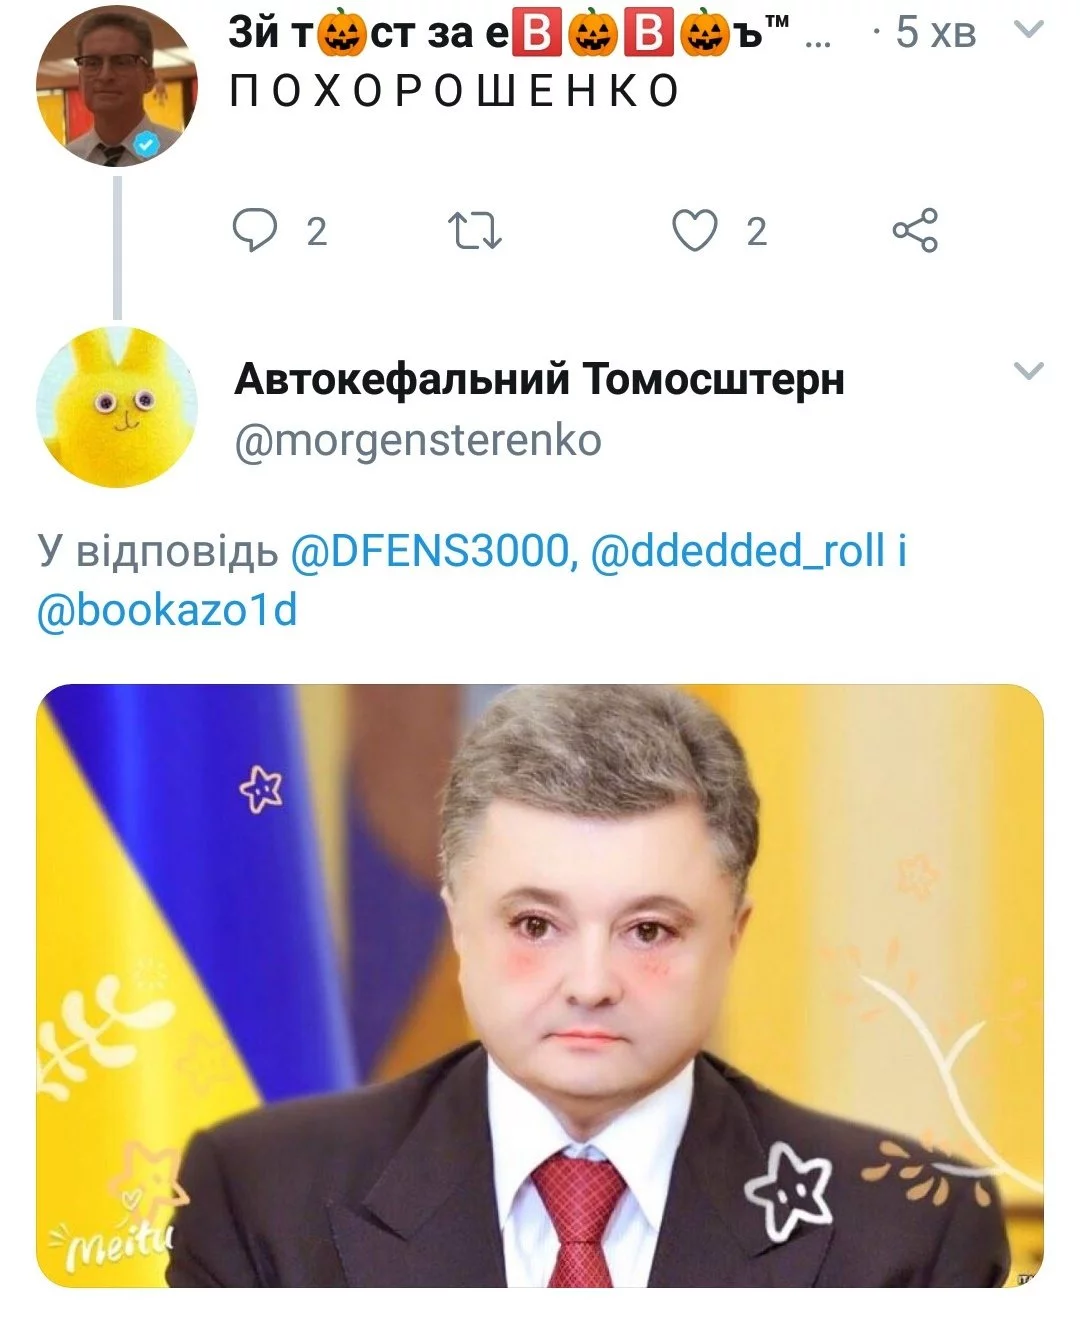Open the first tweet author's display name
This screenshot has width=1080, height=1330.
pyautogui.click(x=512, y=33)
